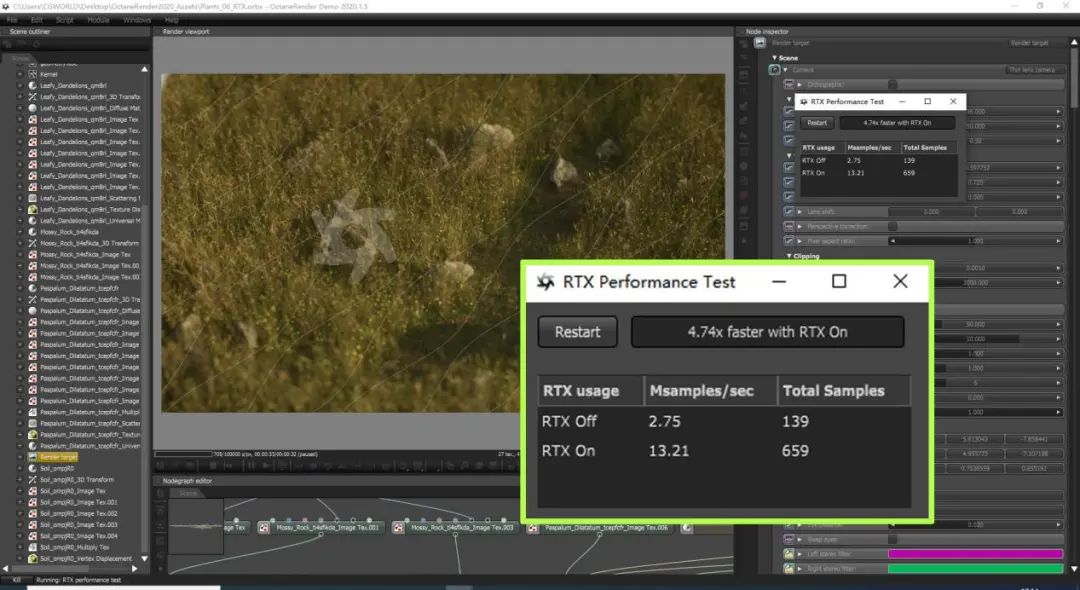
Task: Click the Leafy_Dandelions_qmBrl_Universal Material icon
Action: 32,221
